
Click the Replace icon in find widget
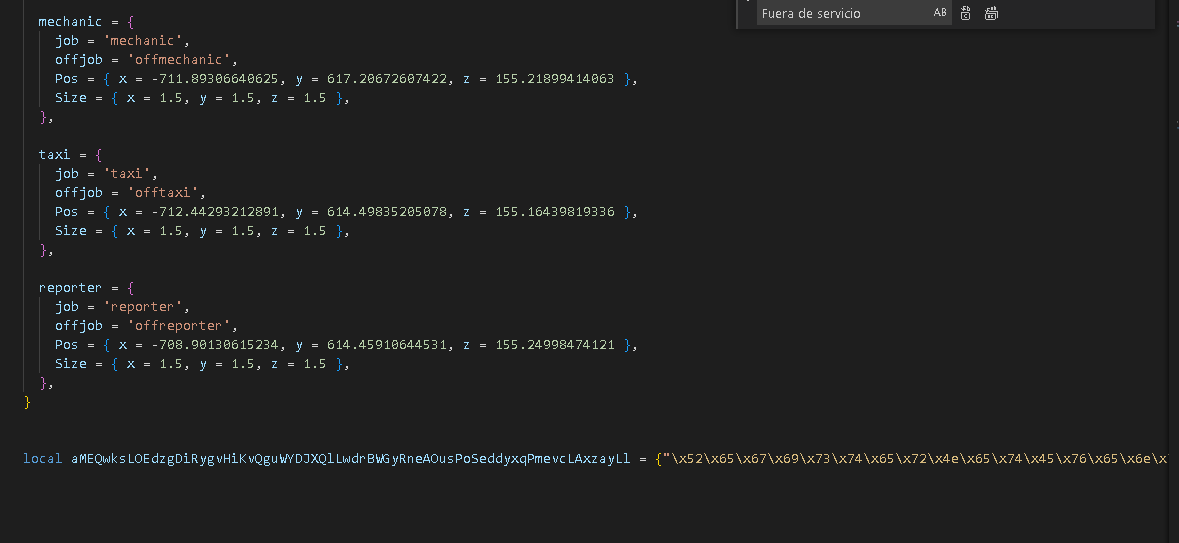(966, 13)
